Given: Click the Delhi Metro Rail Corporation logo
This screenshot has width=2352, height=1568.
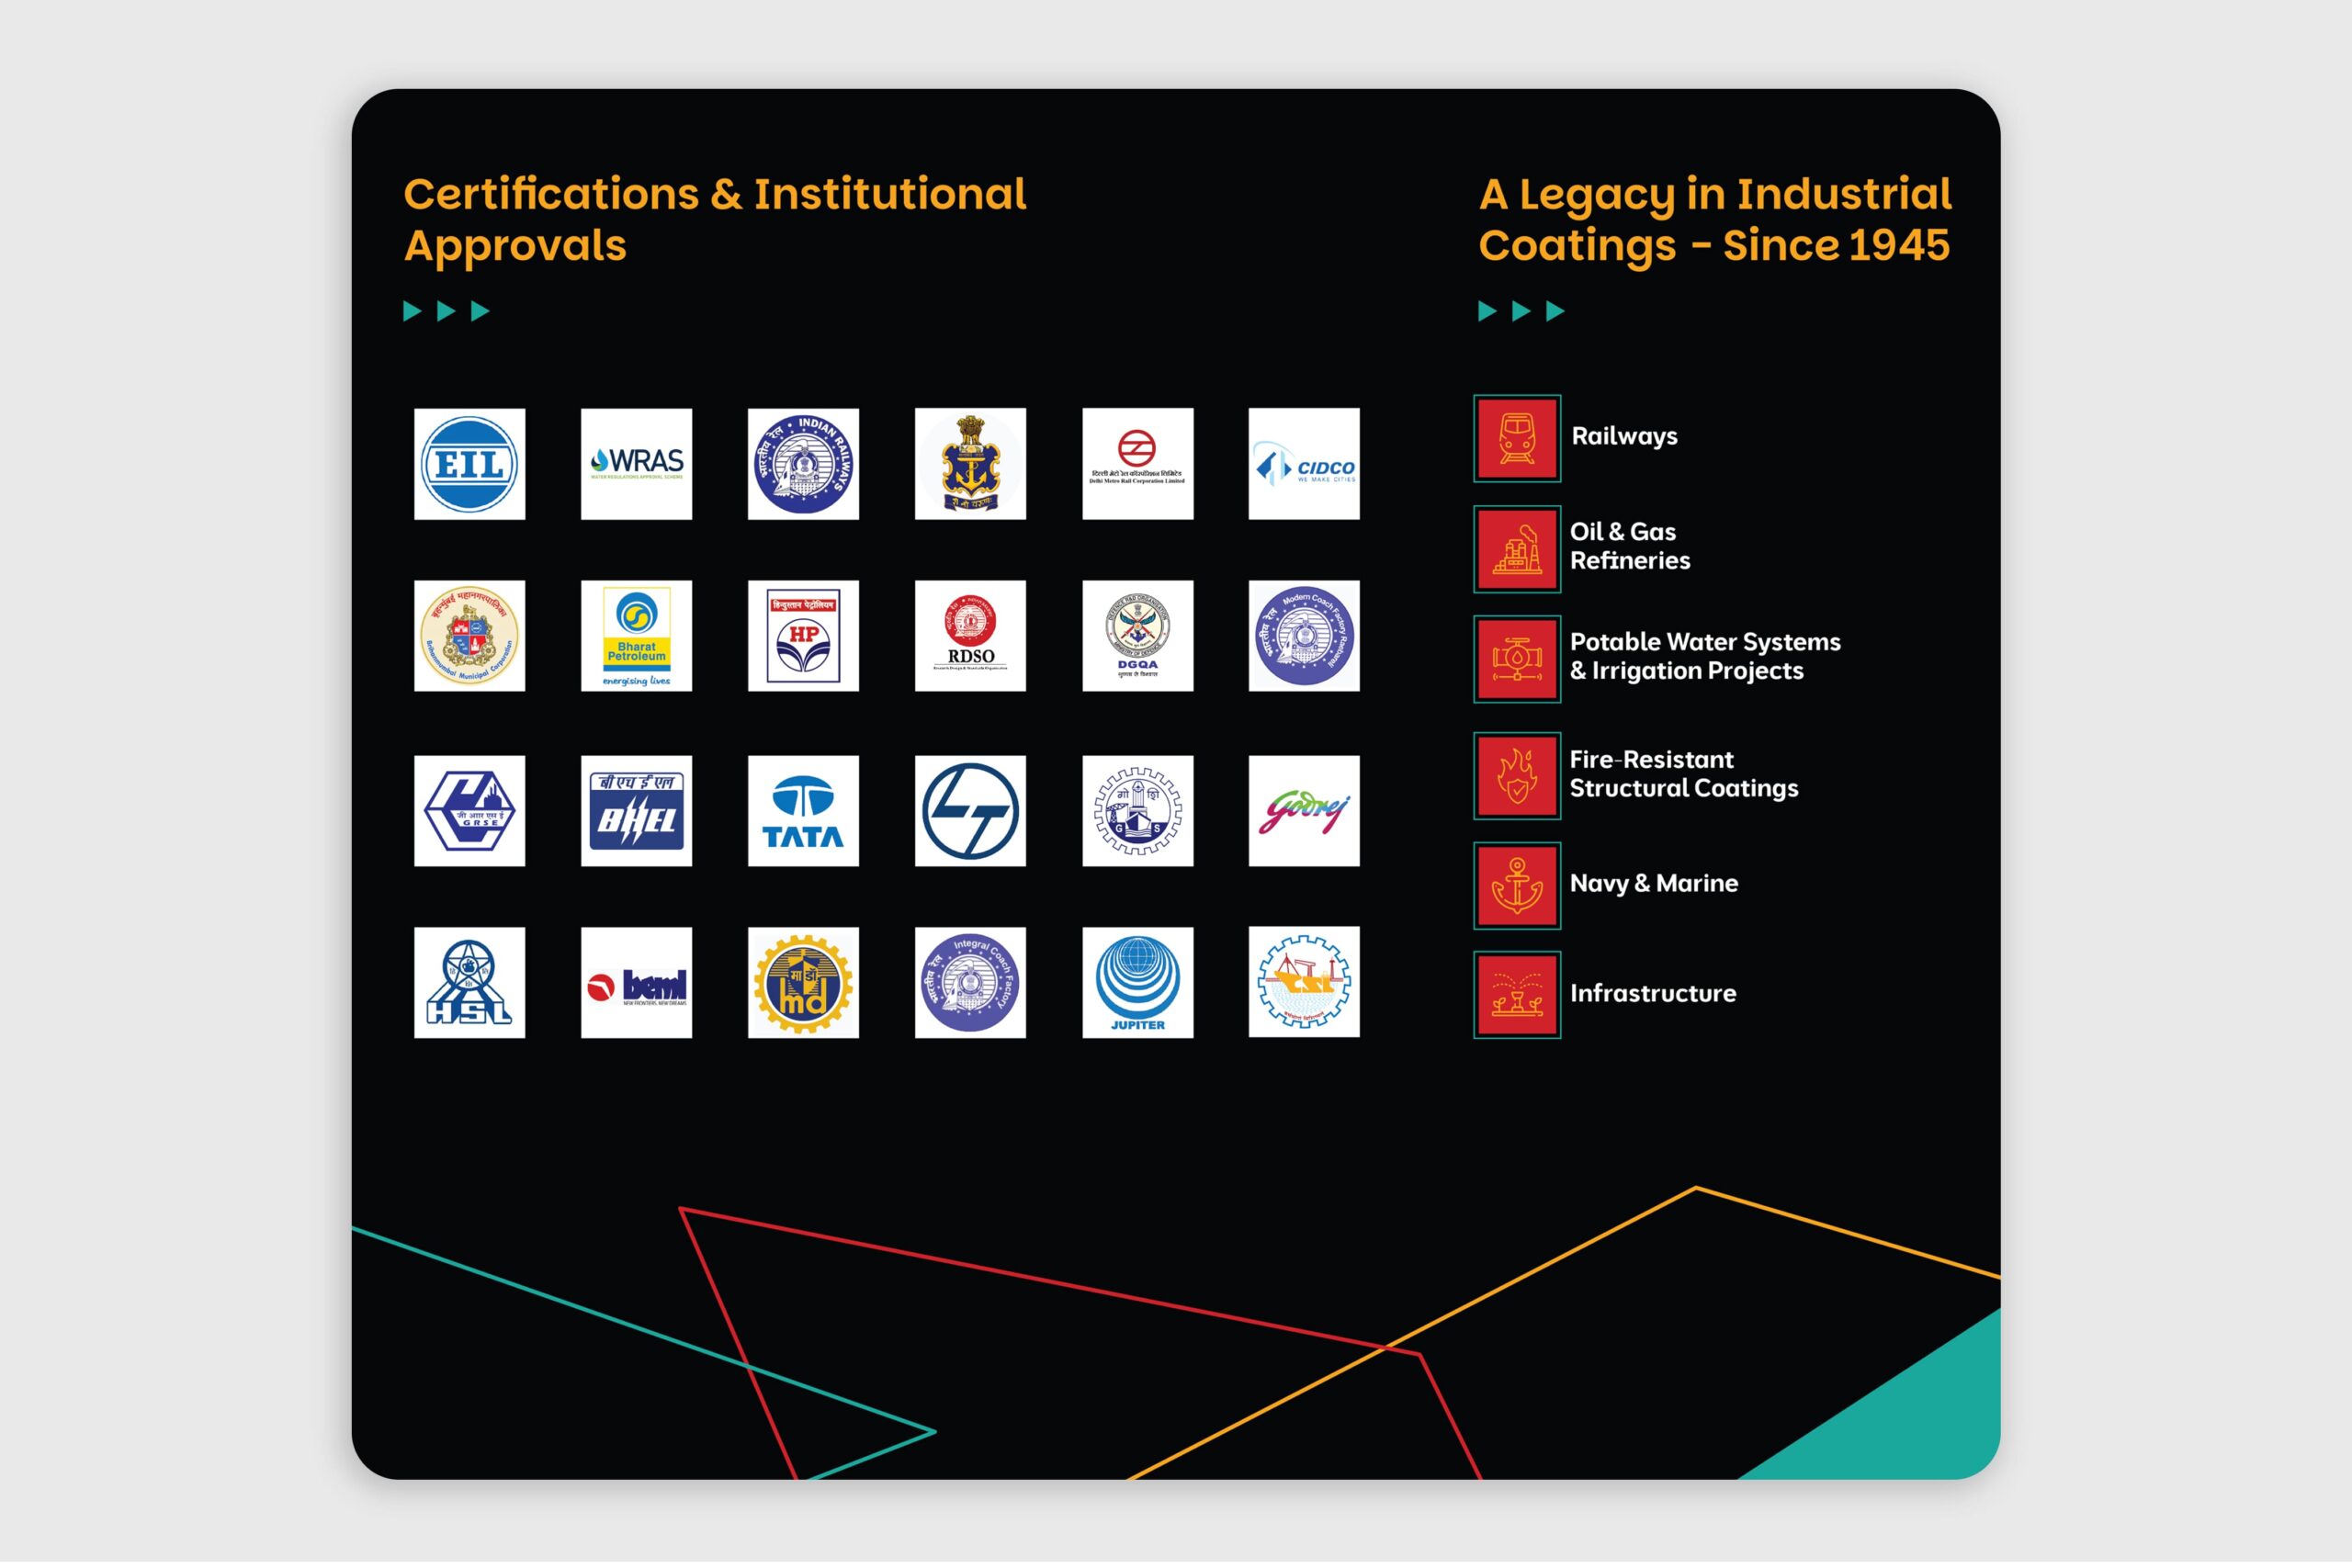Looking at the screenshot, I should click(1137, 464).
